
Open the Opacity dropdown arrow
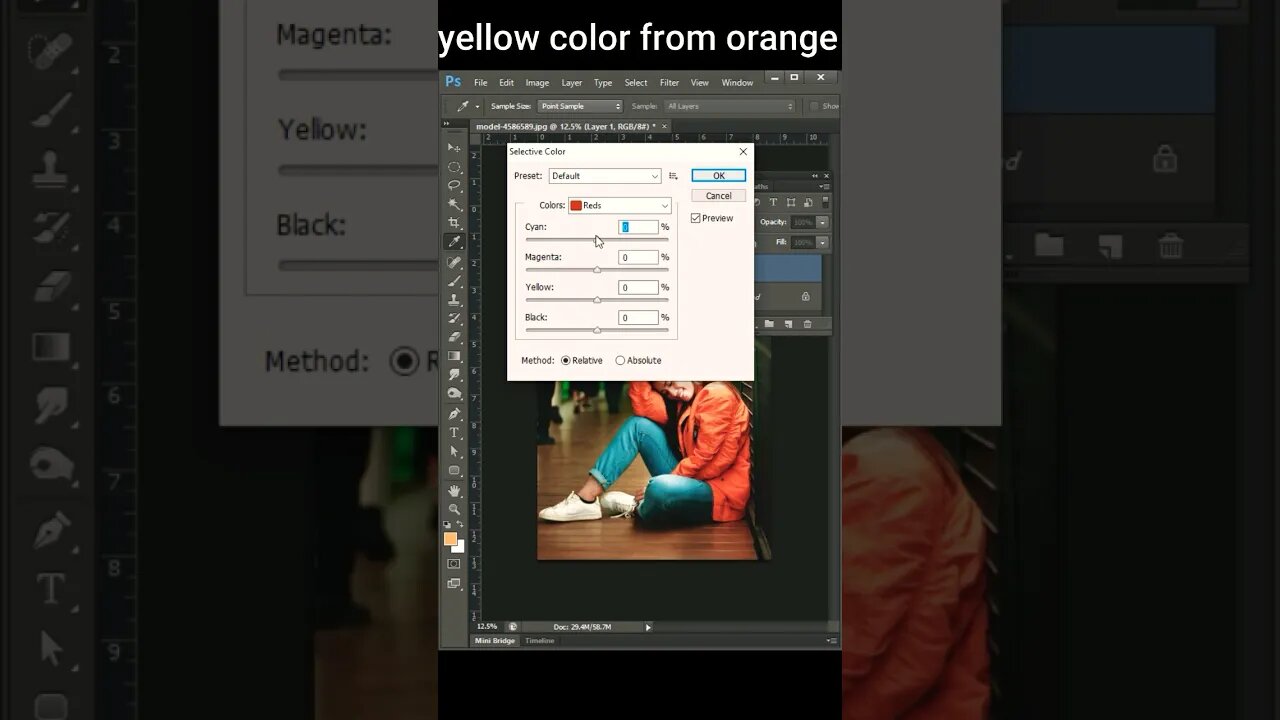[823, 222]
